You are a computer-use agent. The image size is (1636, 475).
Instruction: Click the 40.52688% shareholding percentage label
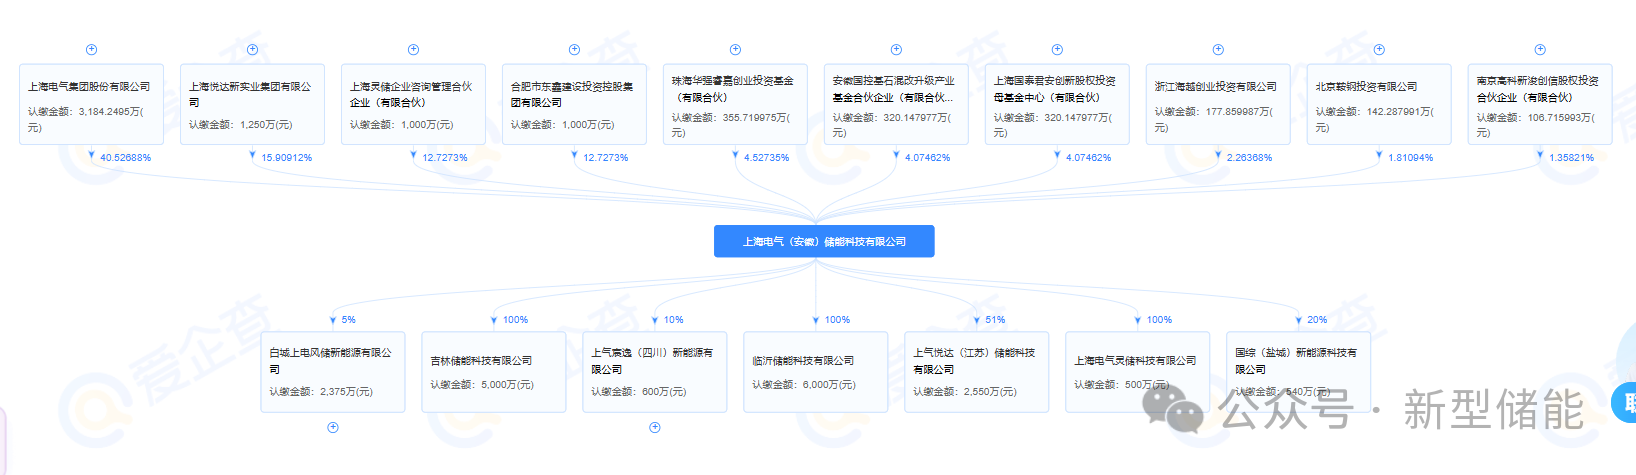point(125,158)
